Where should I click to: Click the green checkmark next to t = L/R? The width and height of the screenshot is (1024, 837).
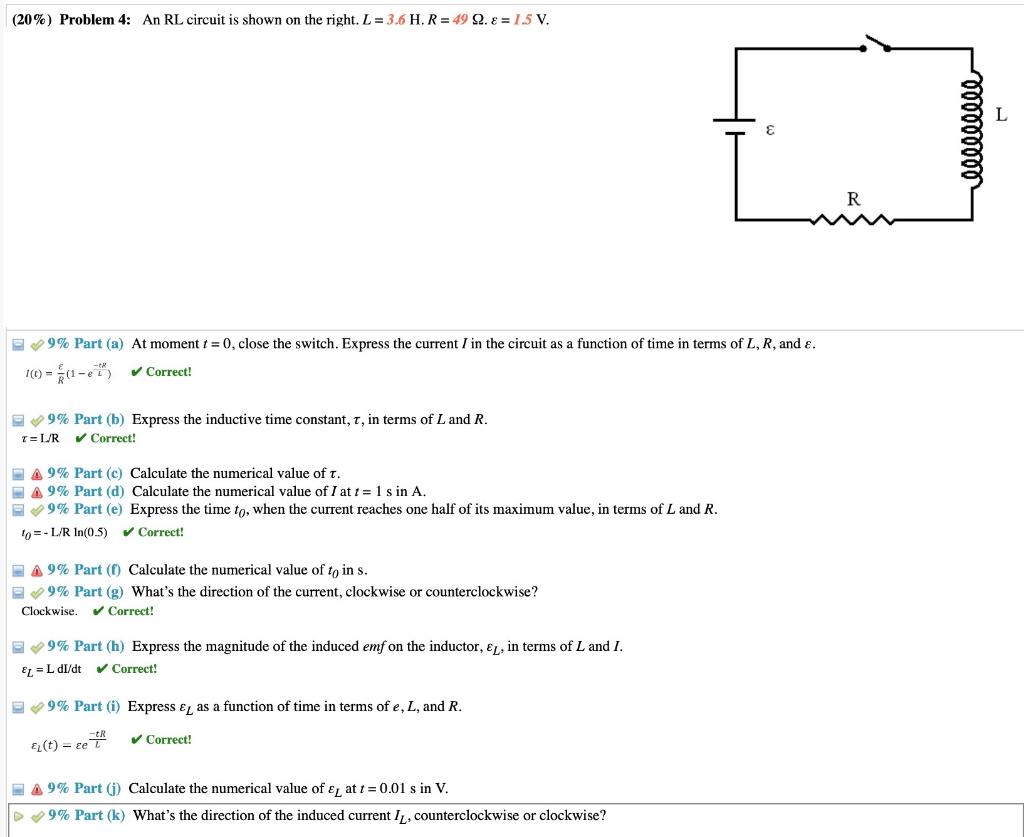tap(83, 438)
